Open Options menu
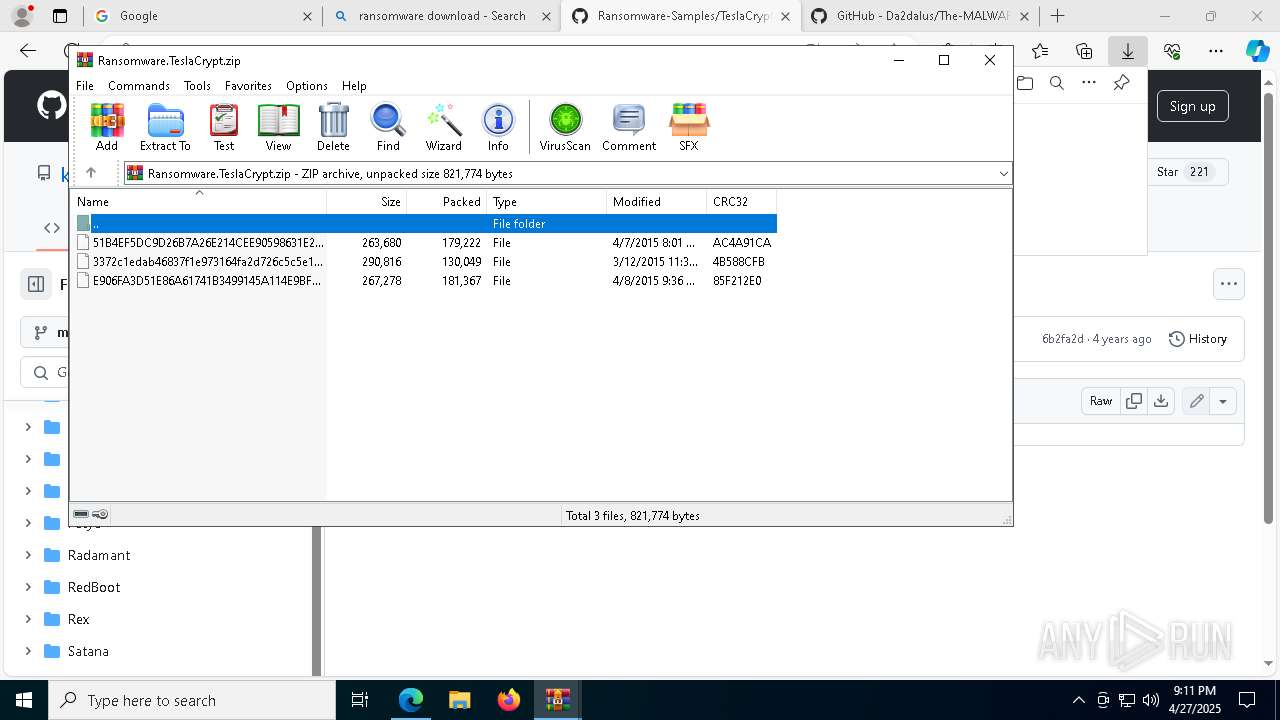Viewport: 1280px width, 720px height. click(x=307, y=86)
